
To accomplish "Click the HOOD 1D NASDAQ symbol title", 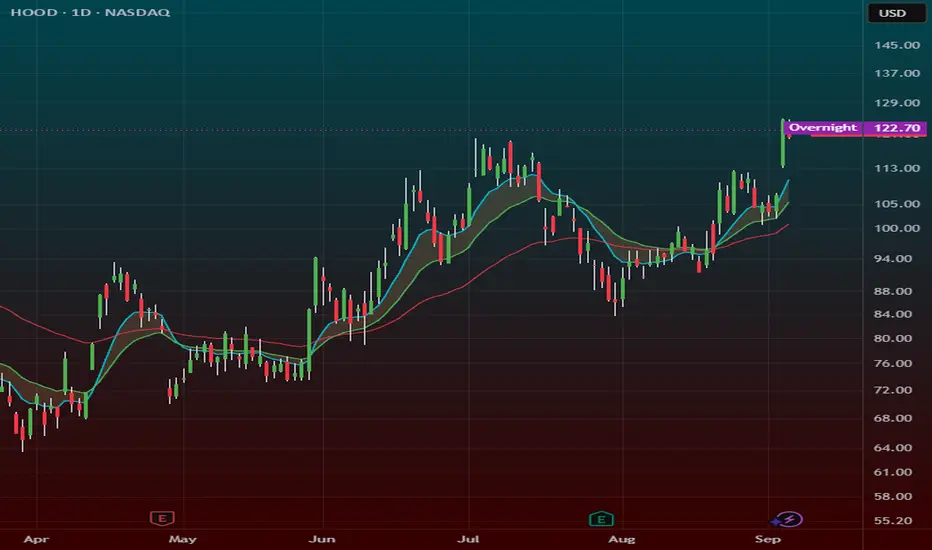I will coord(90,12).
